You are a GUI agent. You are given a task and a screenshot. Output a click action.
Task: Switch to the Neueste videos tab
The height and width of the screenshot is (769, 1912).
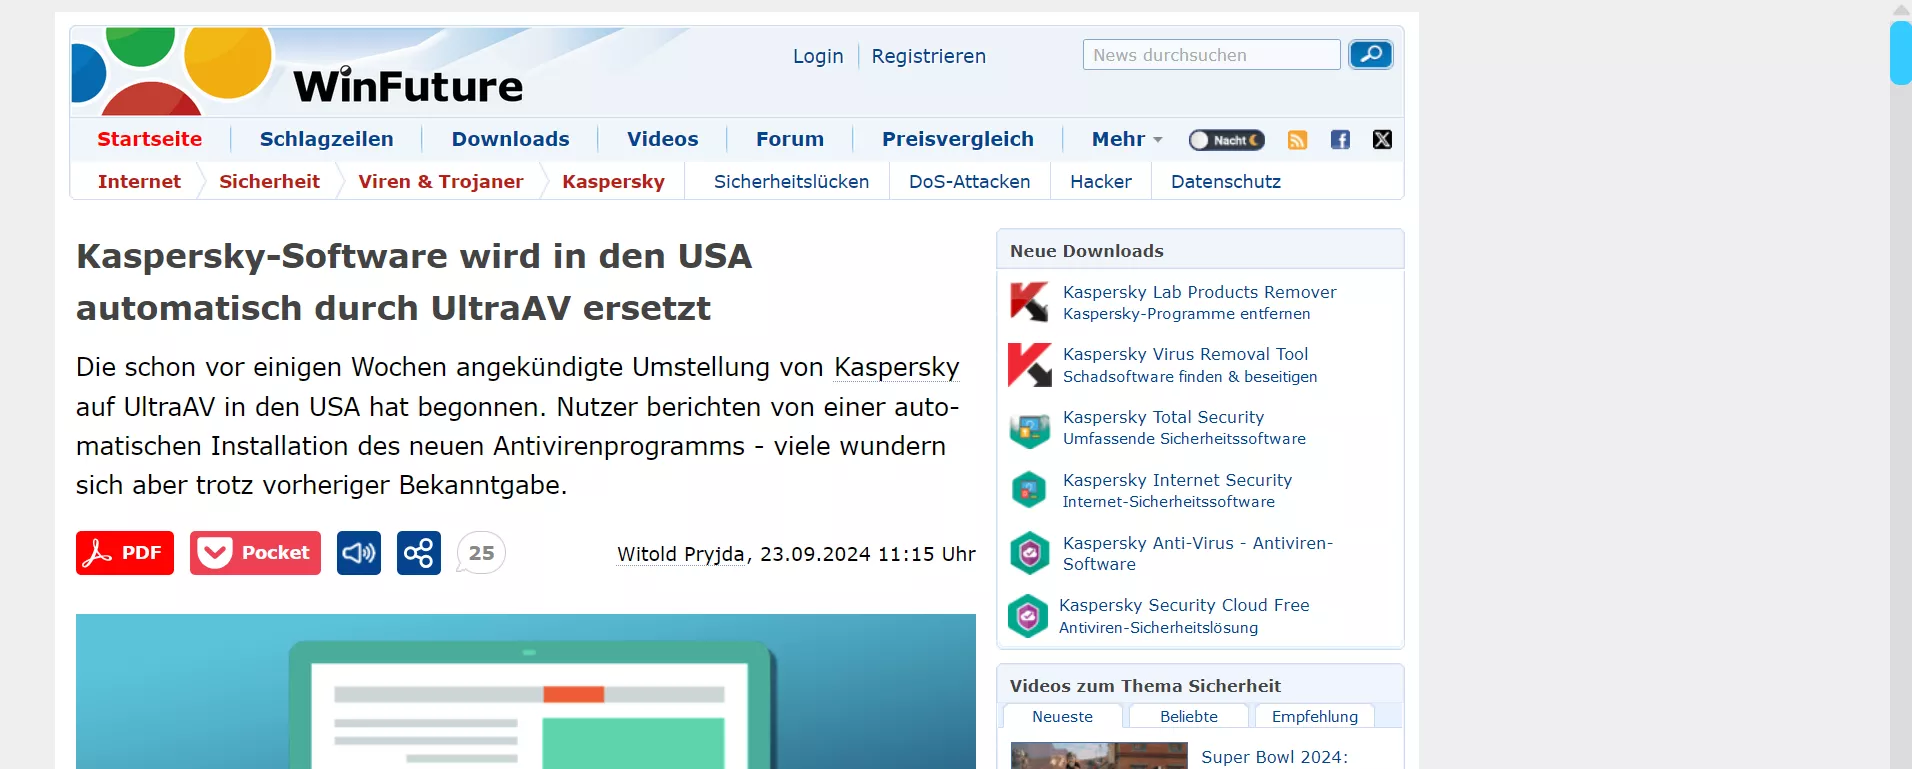(x=1062, y=716)
